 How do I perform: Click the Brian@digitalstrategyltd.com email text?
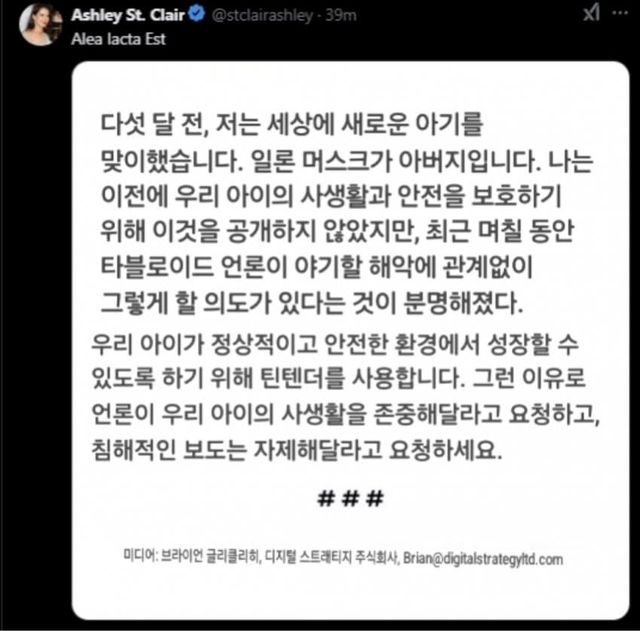pyautogui.click(x=483, y=559)
